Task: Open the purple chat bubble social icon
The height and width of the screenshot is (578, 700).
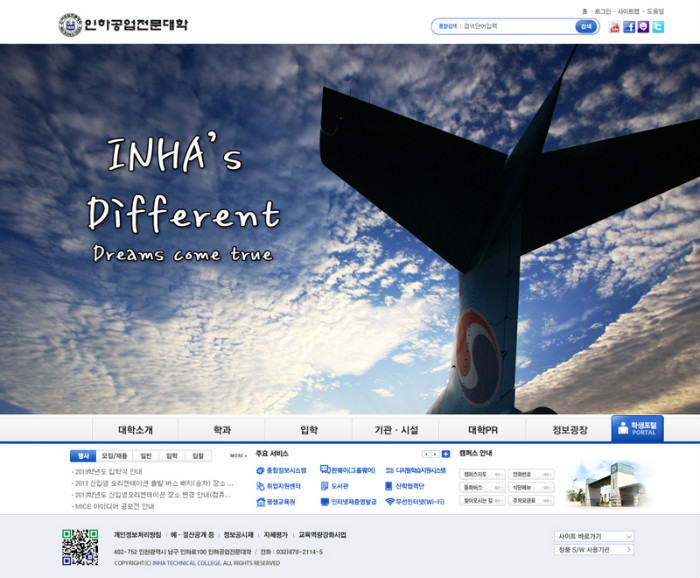Action: pyautogui.click(x=643, y=27)
